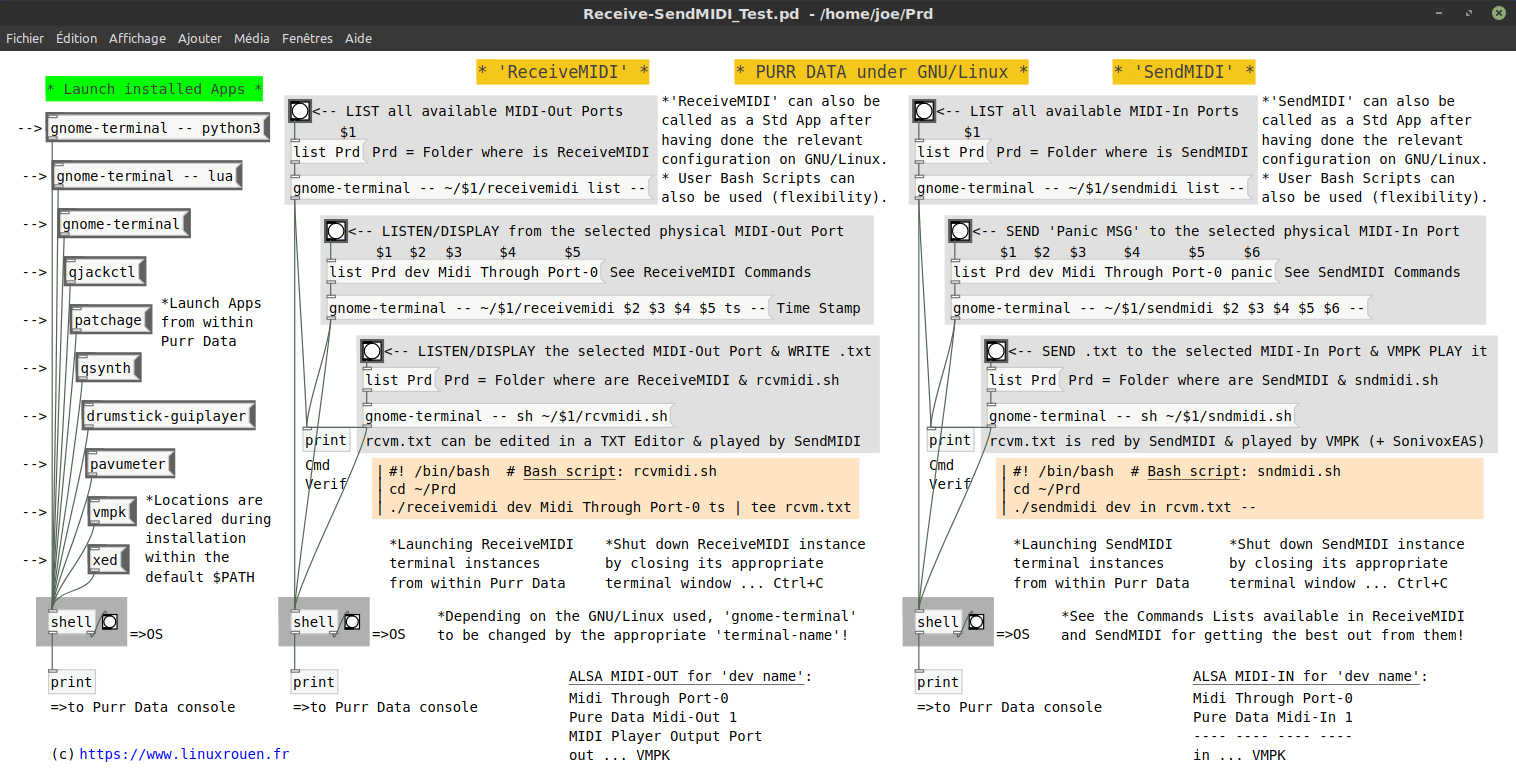Screen dimensions: 1516x781
Task: Click './sendmidi dev in rcvm.txt --' line
Action: tap(1135, 508)
